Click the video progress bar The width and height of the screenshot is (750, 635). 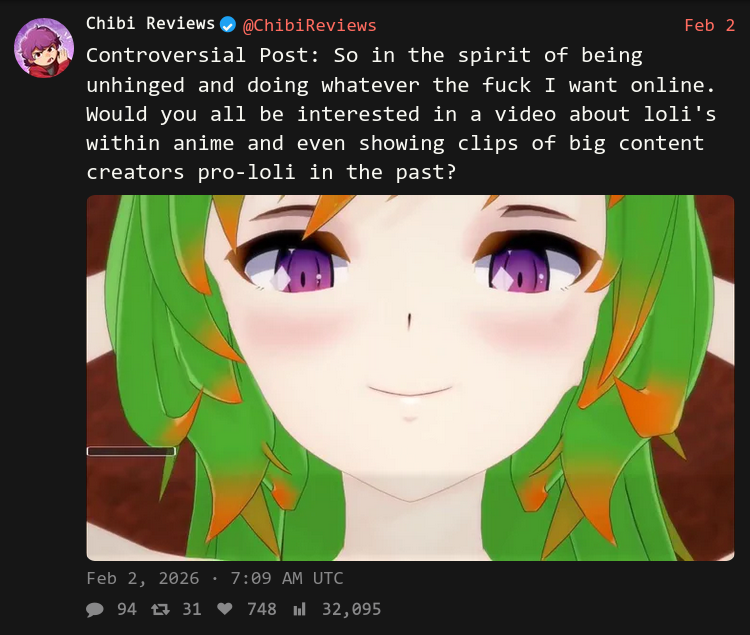click(131, 451)
